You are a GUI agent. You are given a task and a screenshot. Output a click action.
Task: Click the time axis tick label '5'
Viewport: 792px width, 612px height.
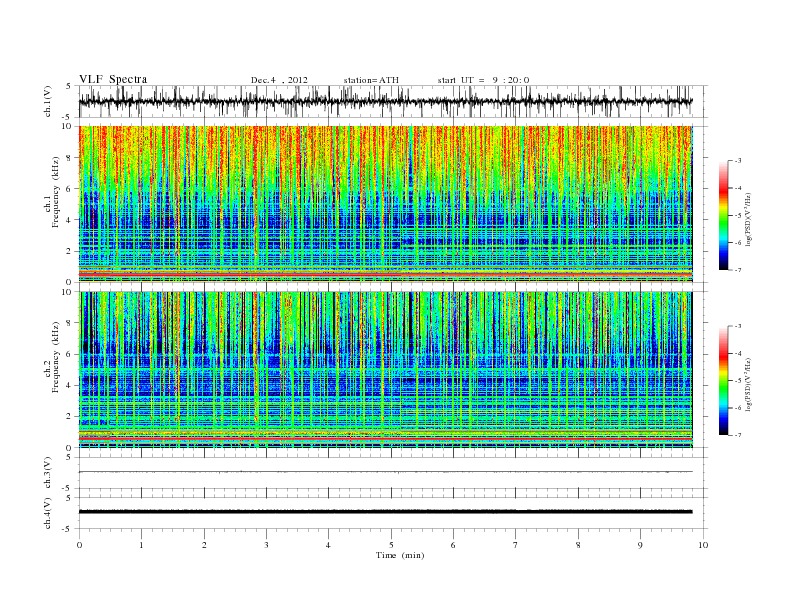pos(391,545)
